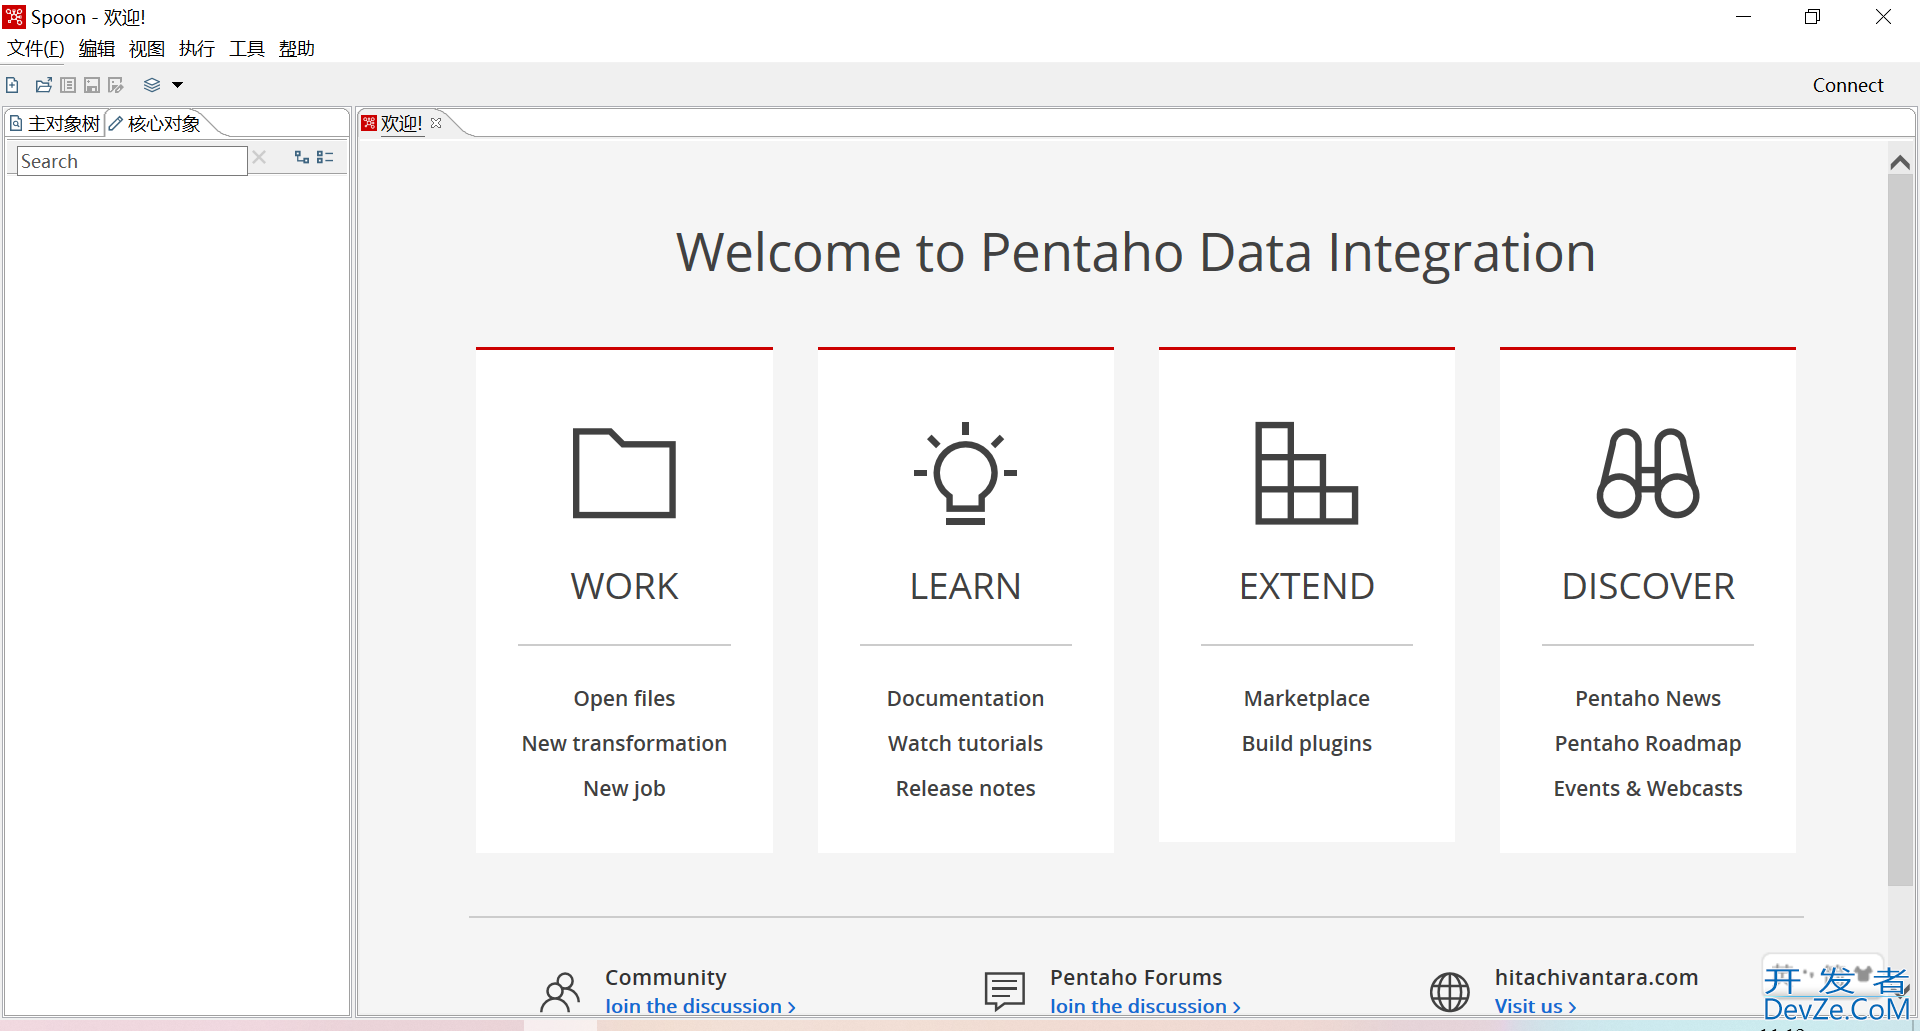1920x1031 pixels.
Task: Click the Save As toolbar icon
Action: click(x=116, y=85)
